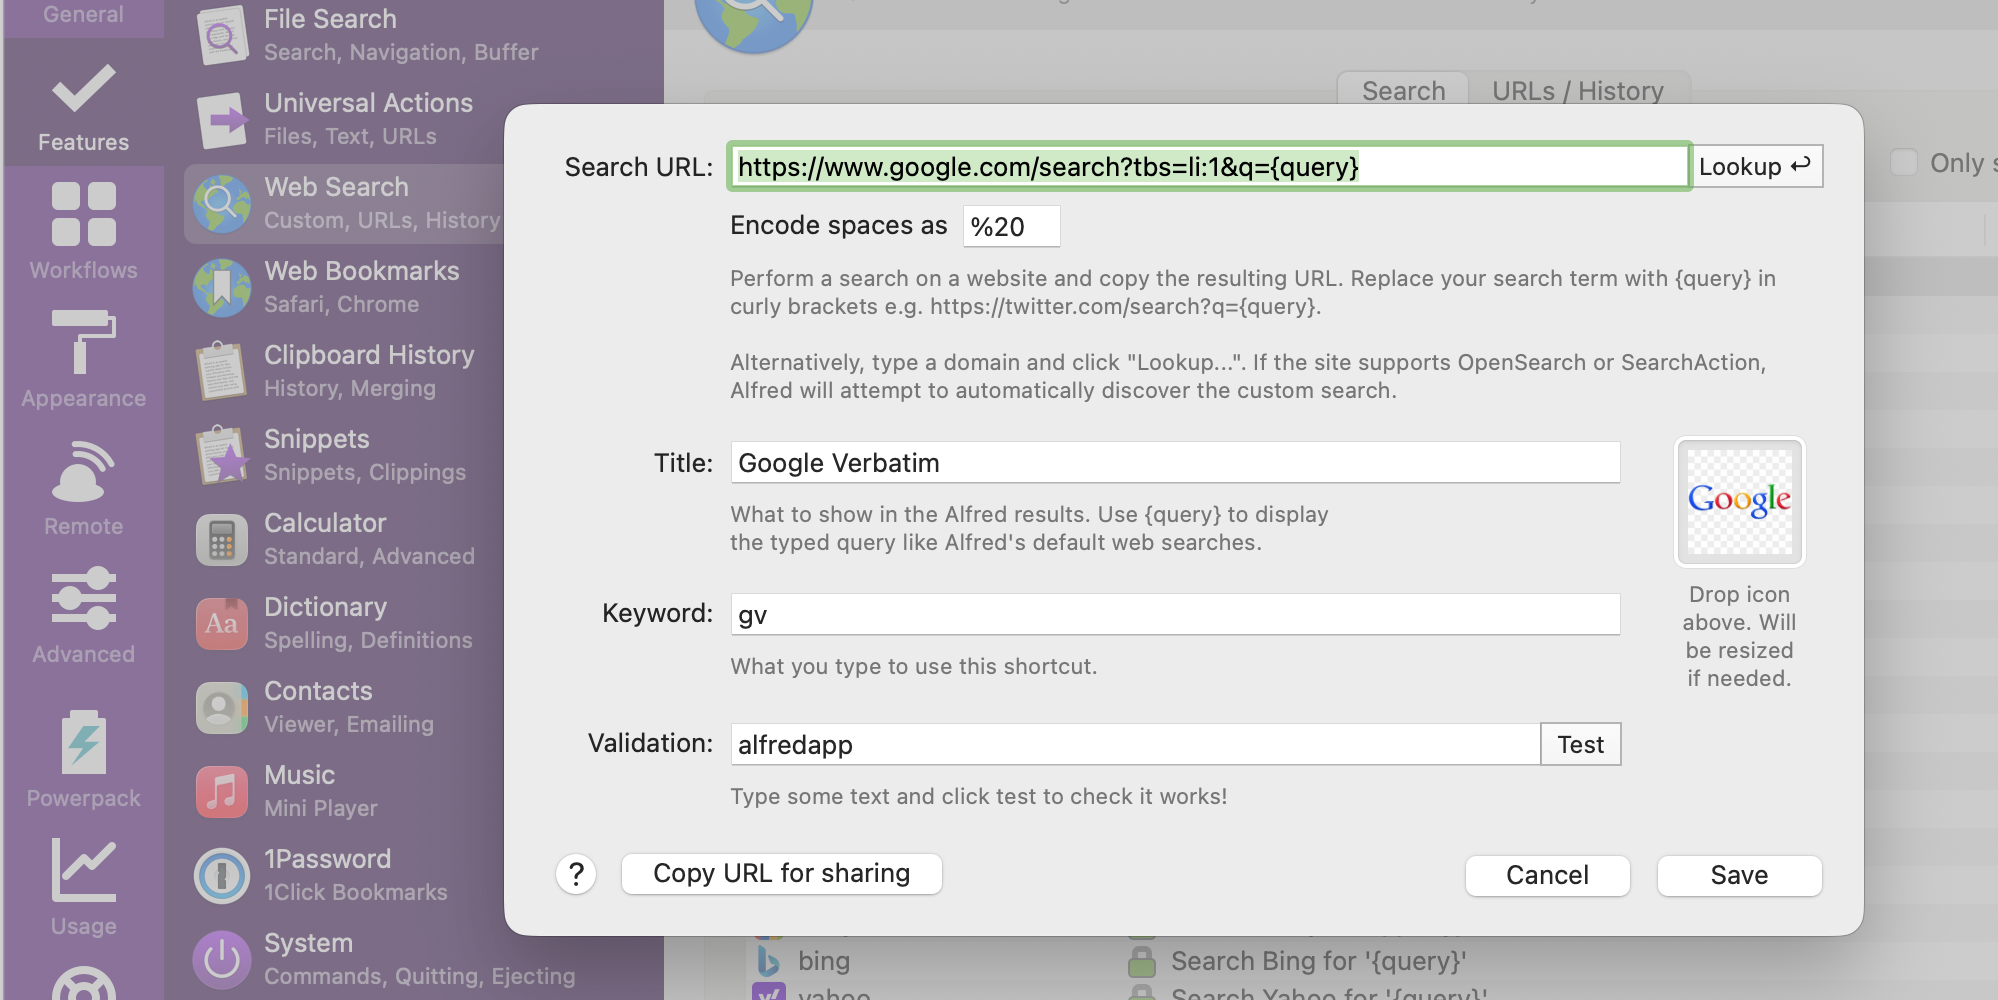Select the General preferences tab
This screenshot has width=1998, height=1000.
pos(83,16)
